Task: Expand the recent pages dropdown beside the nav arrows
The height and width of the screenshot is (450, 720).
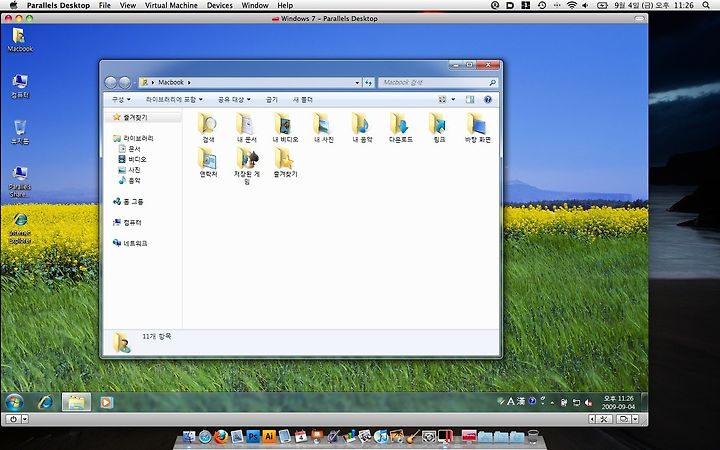Action: click(134, 83)
